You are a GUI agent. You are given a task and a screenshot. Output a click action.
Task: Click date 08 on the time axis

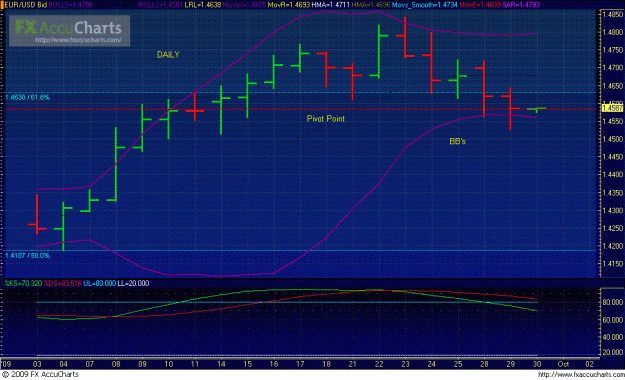click(116, 364)
